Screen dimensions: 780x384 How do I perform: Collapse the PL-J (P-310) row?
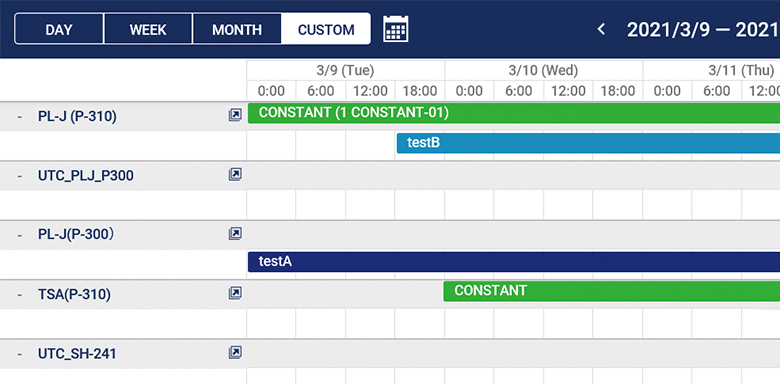19,116
